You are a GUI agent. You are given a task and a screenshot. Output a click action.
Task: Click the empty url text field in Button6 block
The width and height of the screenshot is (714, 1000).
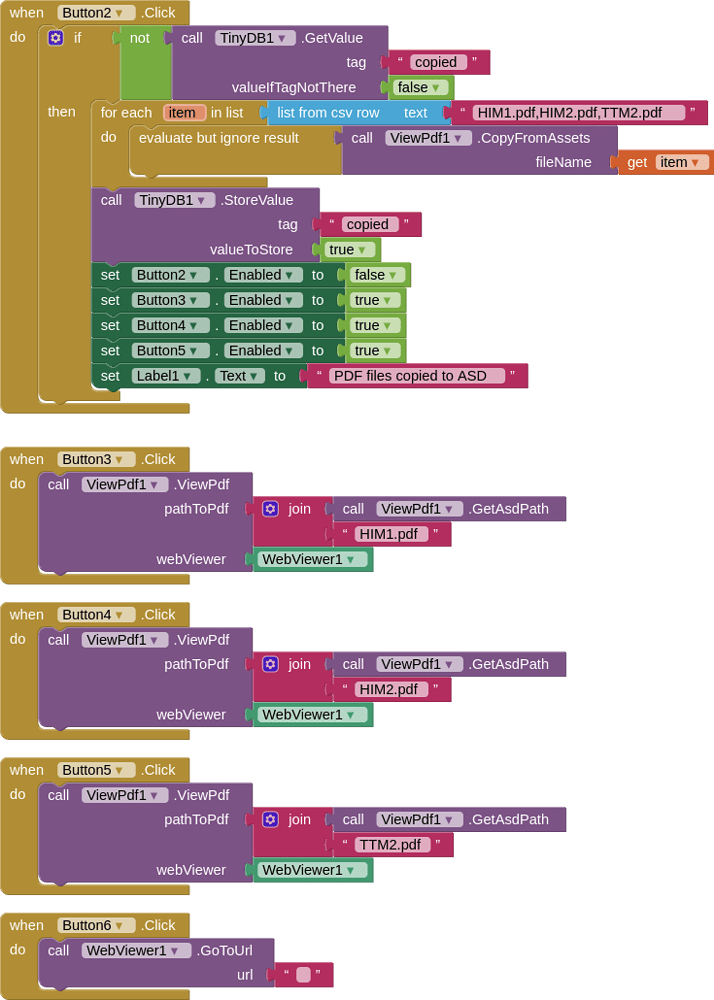[x=303, y=975]
